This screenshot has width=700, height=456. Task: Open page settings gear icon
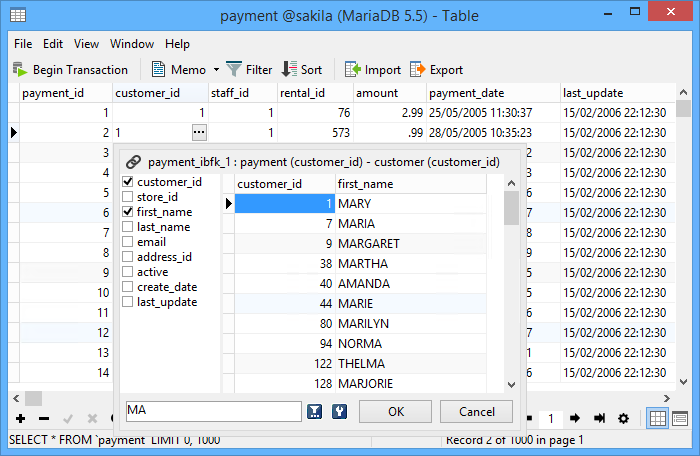(623, 418)
